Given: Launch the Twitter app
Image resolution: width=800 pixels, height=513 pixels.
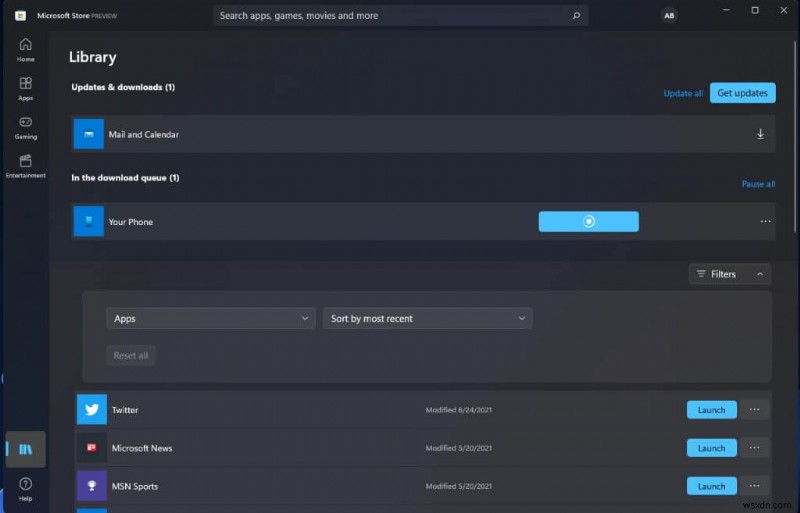Looking at the screenshot, I should tap(712, 410).
